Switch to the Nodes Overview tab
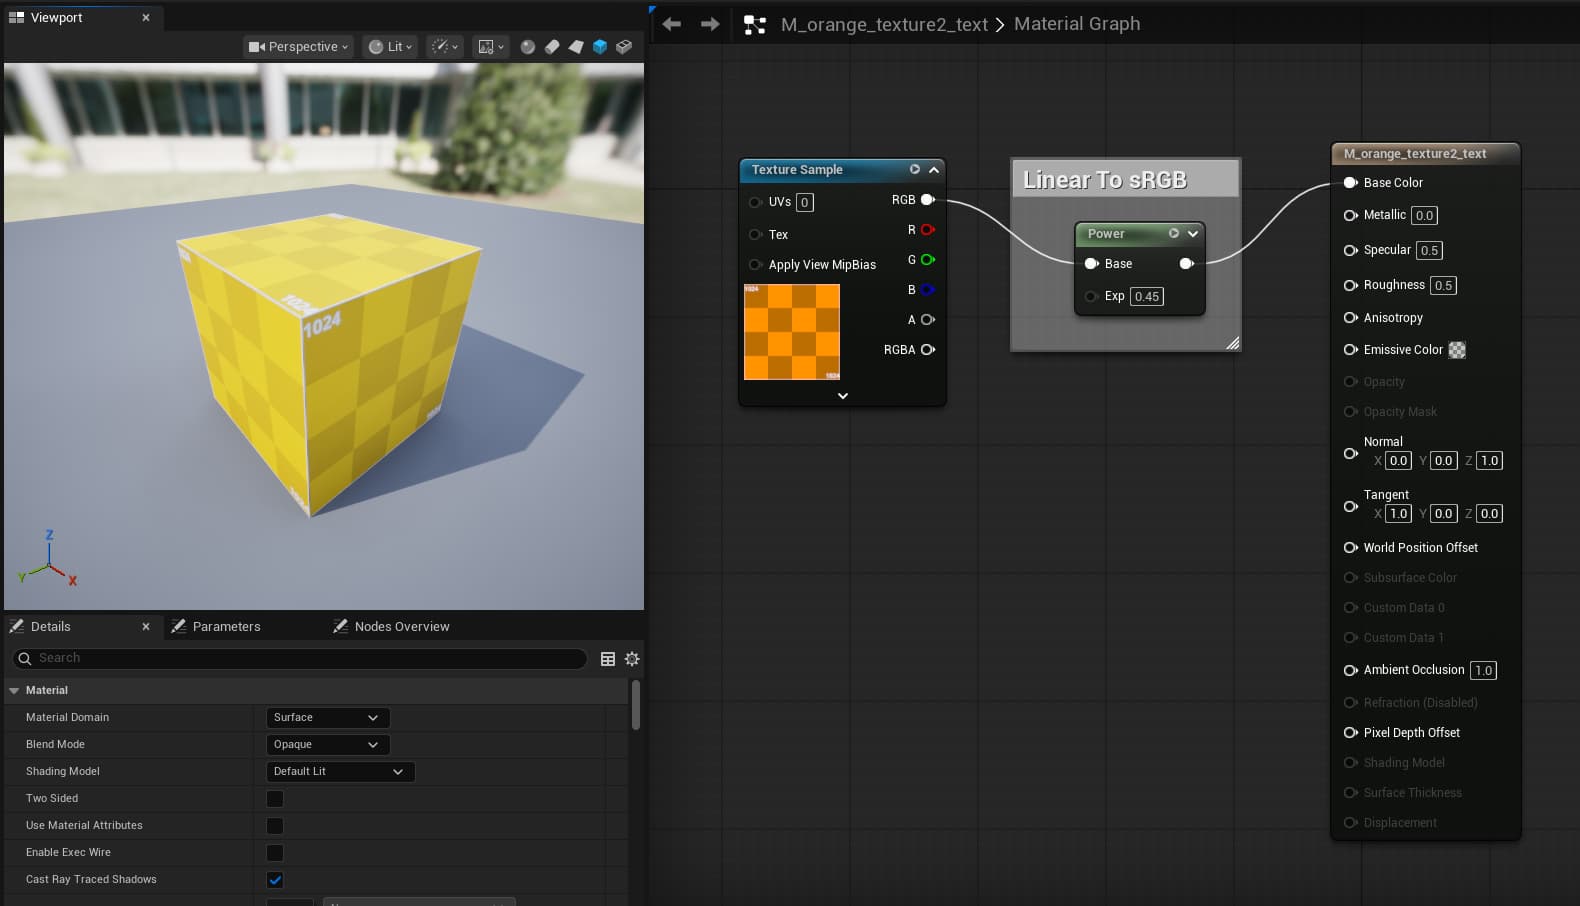Image resolution: width=1580 pixels, height=906 pixels. coord(401,627)
